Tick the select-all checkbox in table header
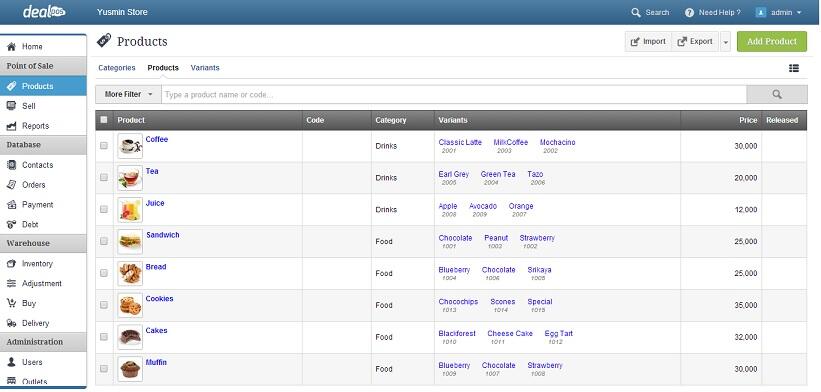Image resolution: width=821 pixels, height=392 pixels. pyautogui.click(x=104, y=120)
